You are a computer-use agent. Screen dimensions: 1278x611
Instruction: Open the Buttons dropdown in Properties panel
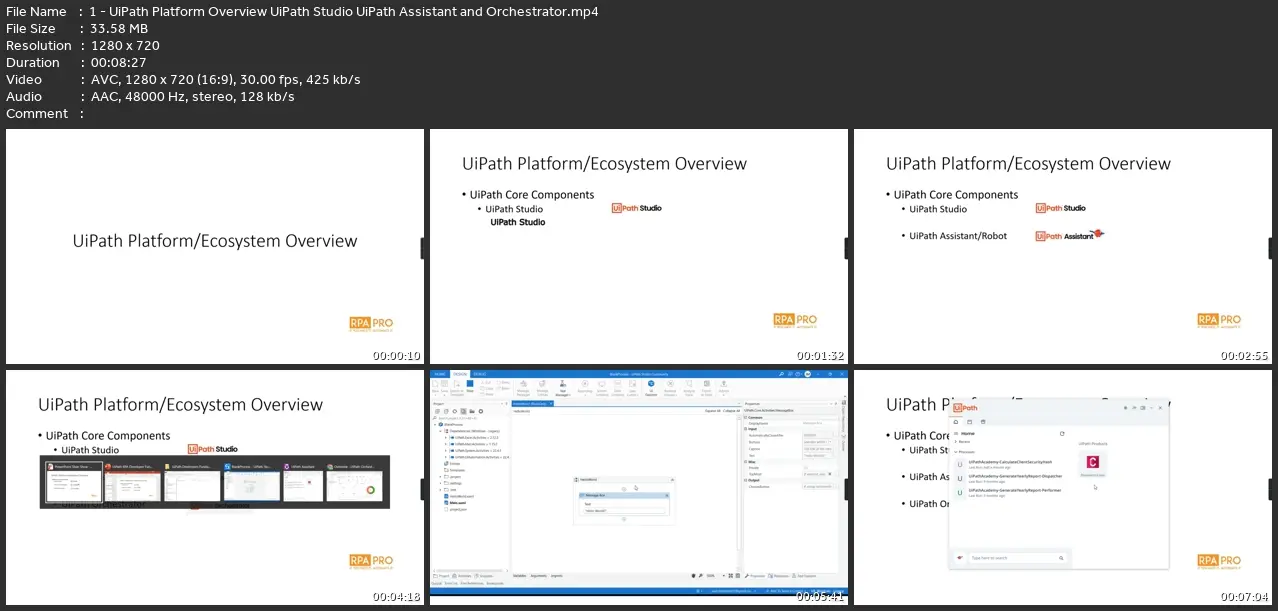[830, 442]
